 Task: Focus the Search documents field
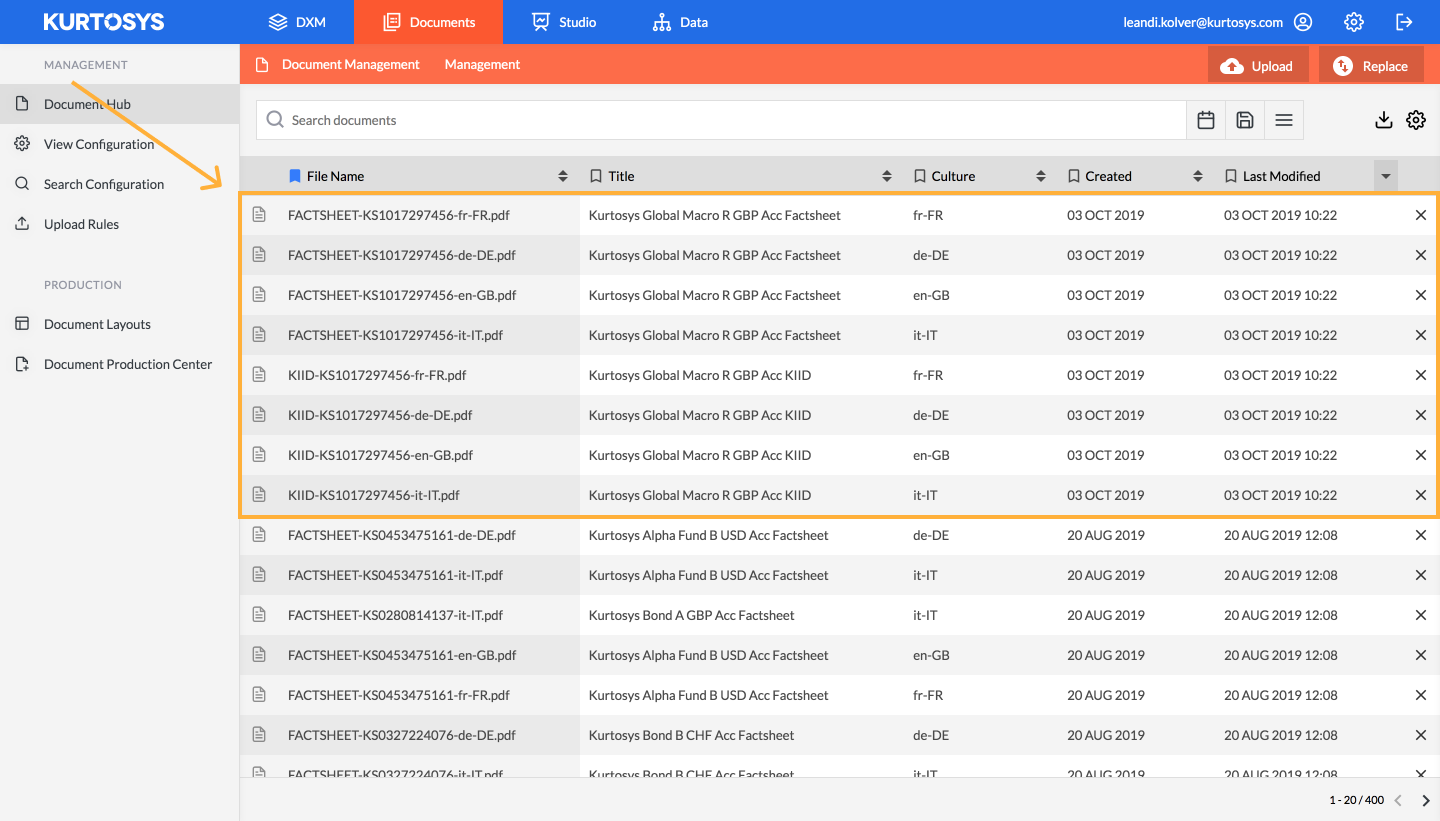pyautogui.click(x=721, y=120)
